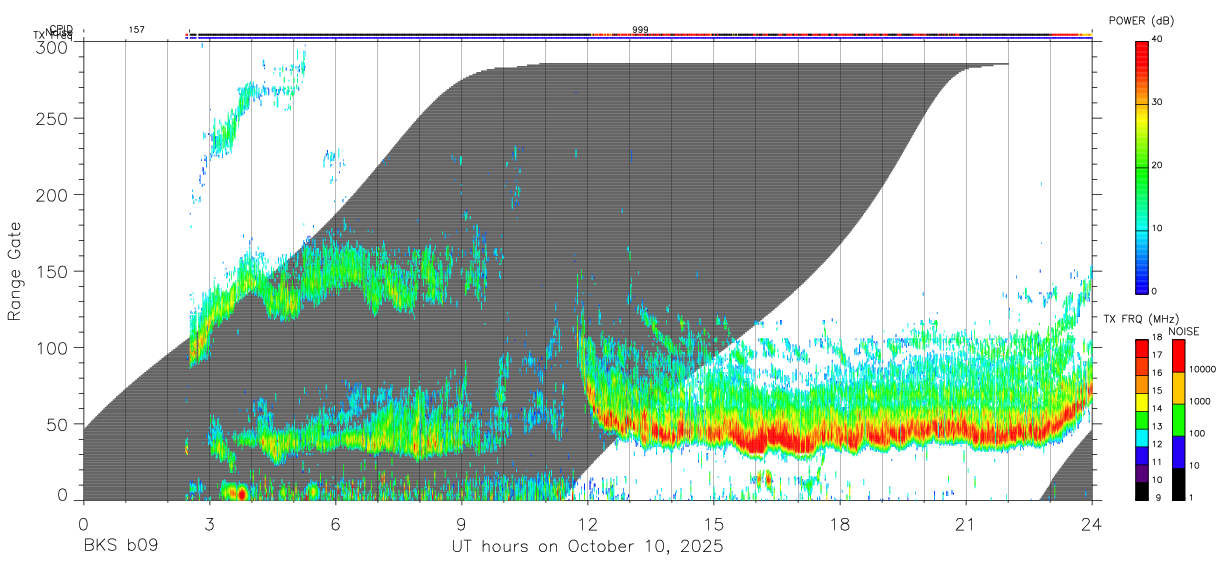The width and height of the screenshot is (1228, 567).
Task: Click the UT hours on October 10, 2025 label
Action: 588,547
